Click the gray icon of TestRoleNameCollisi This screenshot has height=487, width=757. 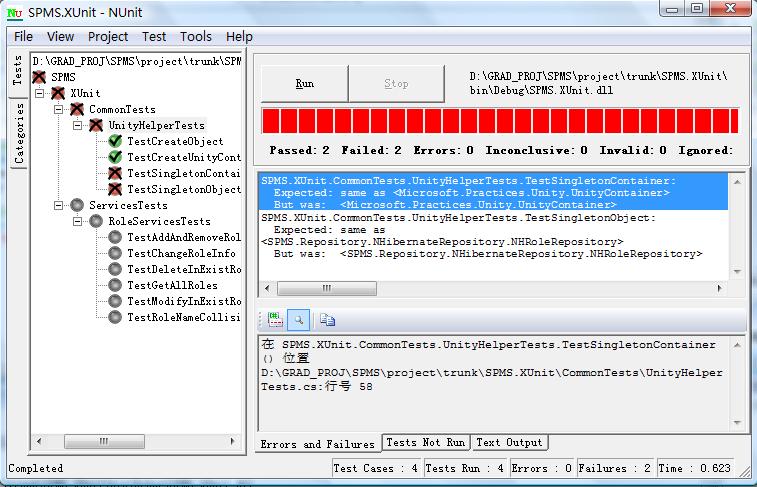115,317
